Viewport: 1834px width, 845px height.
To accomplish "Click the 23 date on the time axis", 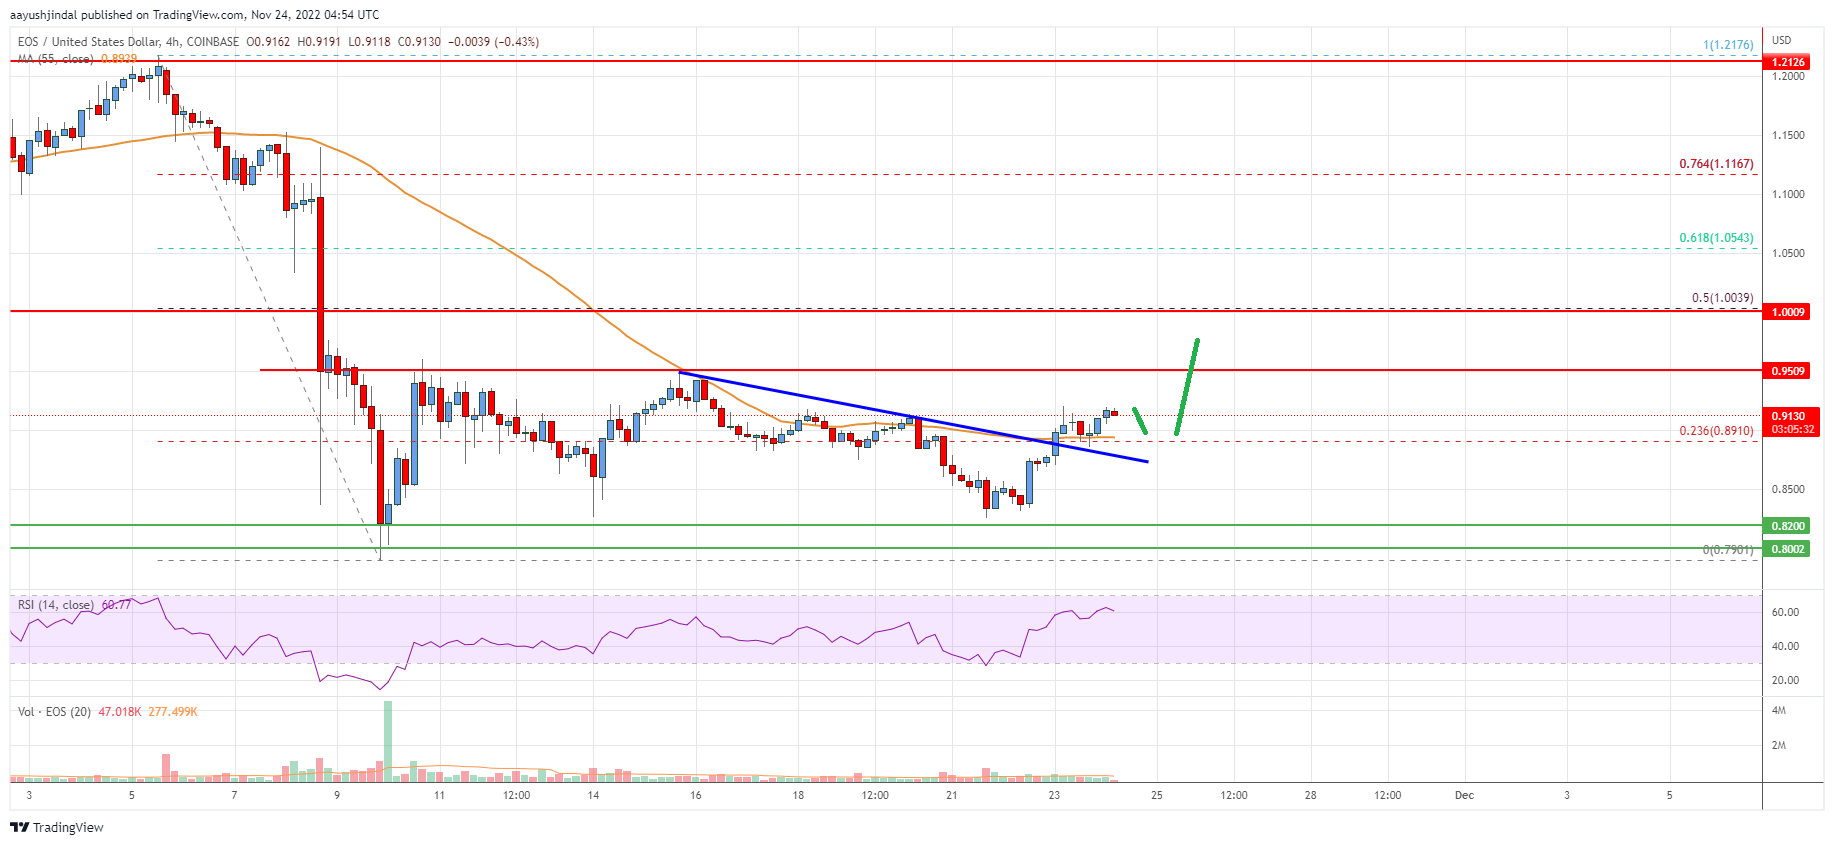I will [1054, 796].
